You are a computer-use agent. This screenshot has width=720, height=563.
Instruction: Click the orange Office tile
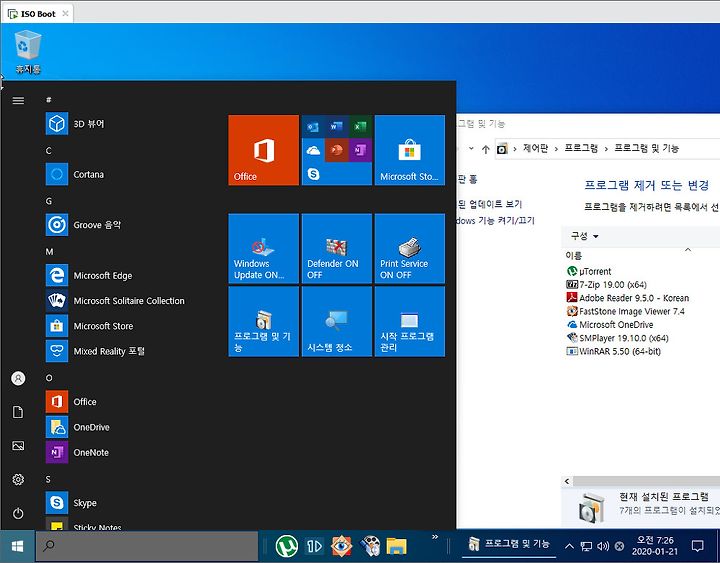pos(264,150)
